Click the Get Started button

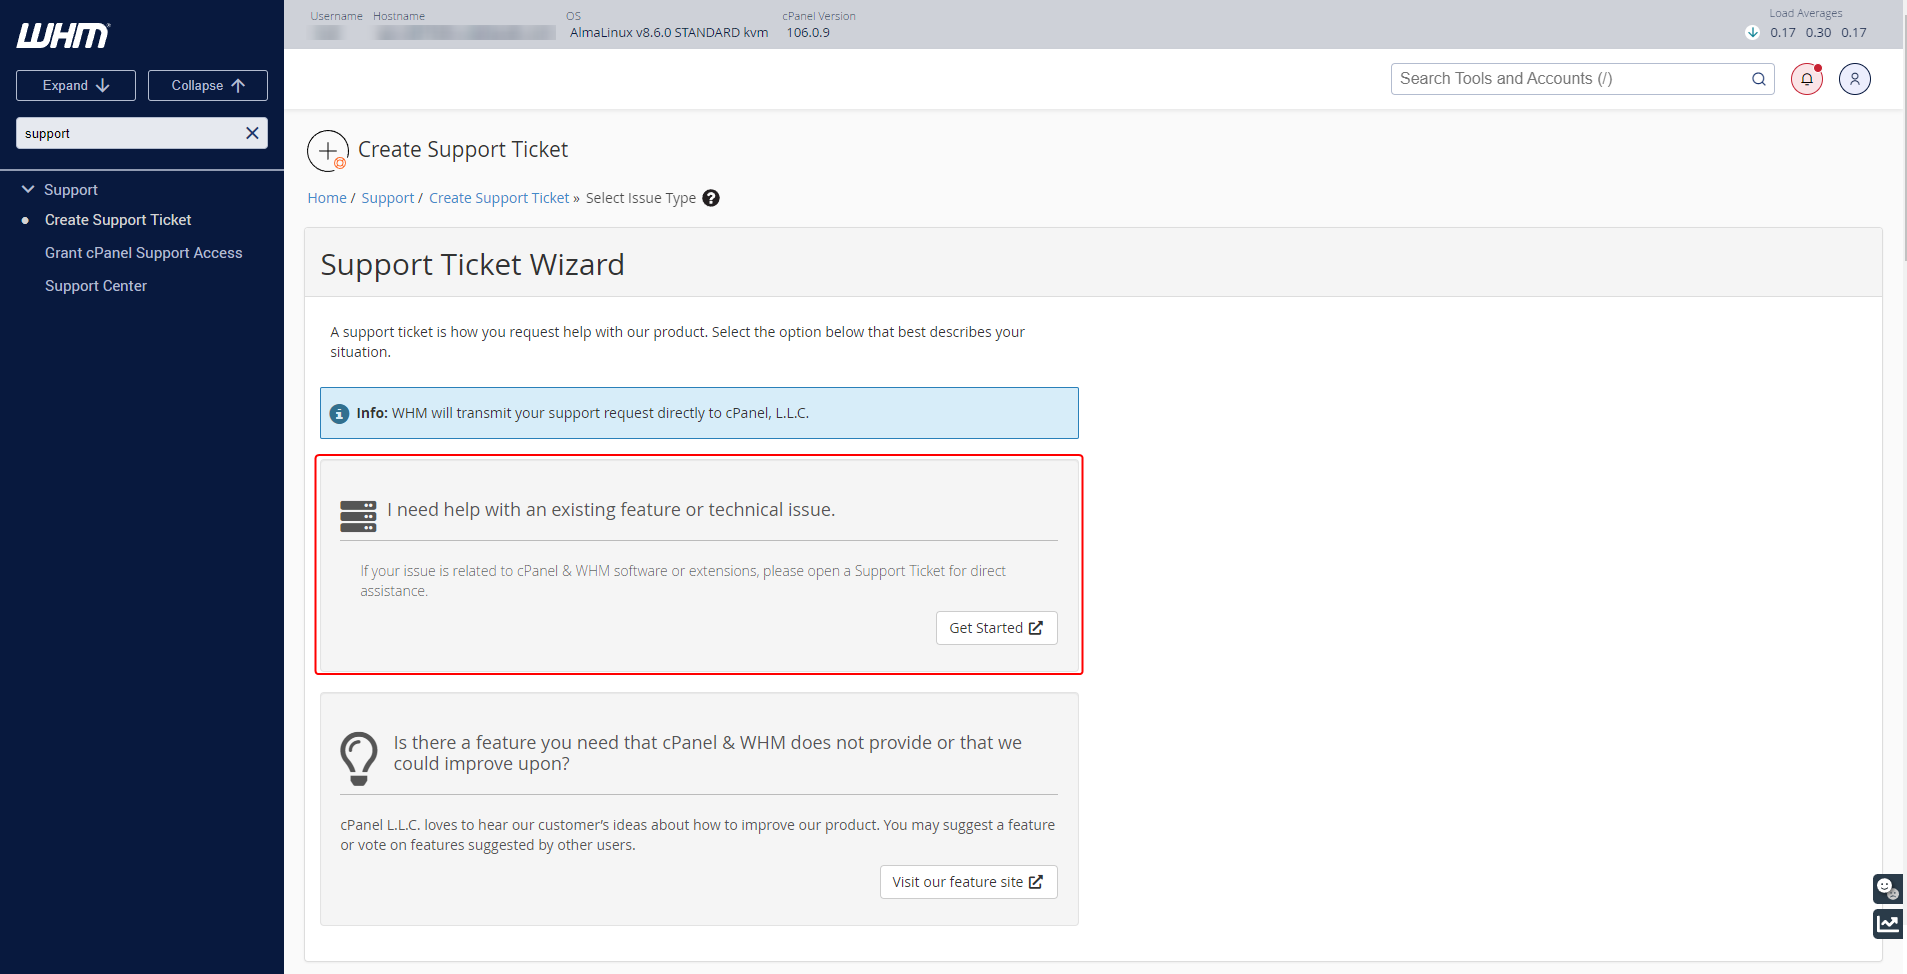996,628
